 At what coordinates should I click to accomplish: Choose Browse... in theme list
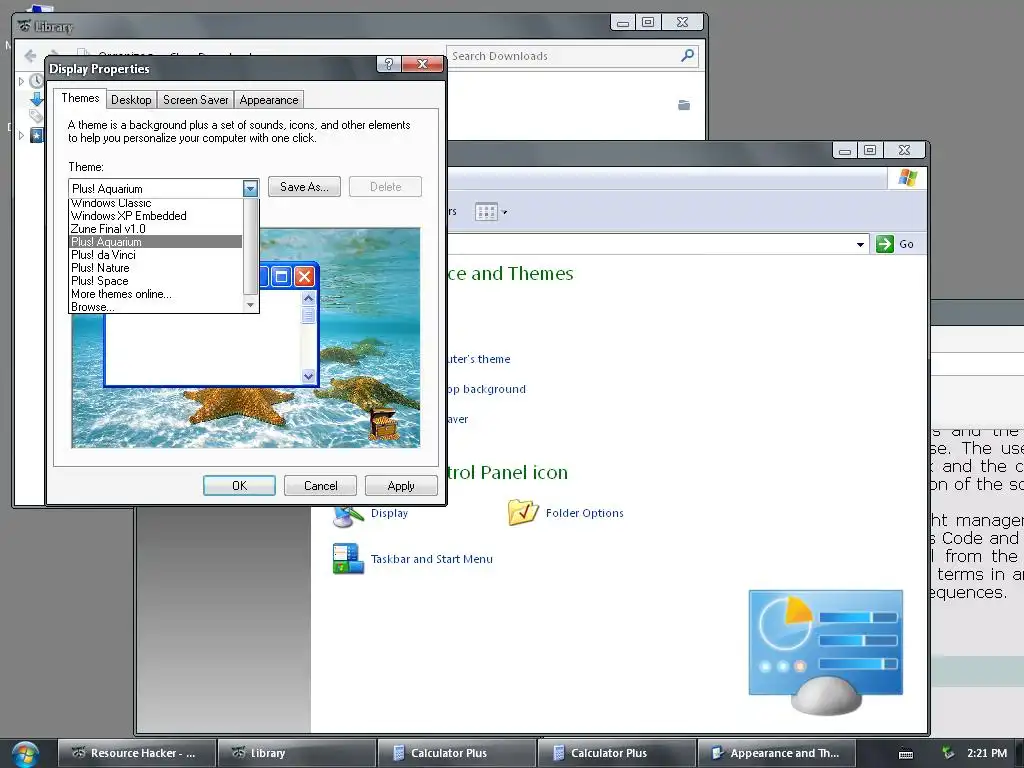pos(155,306)
